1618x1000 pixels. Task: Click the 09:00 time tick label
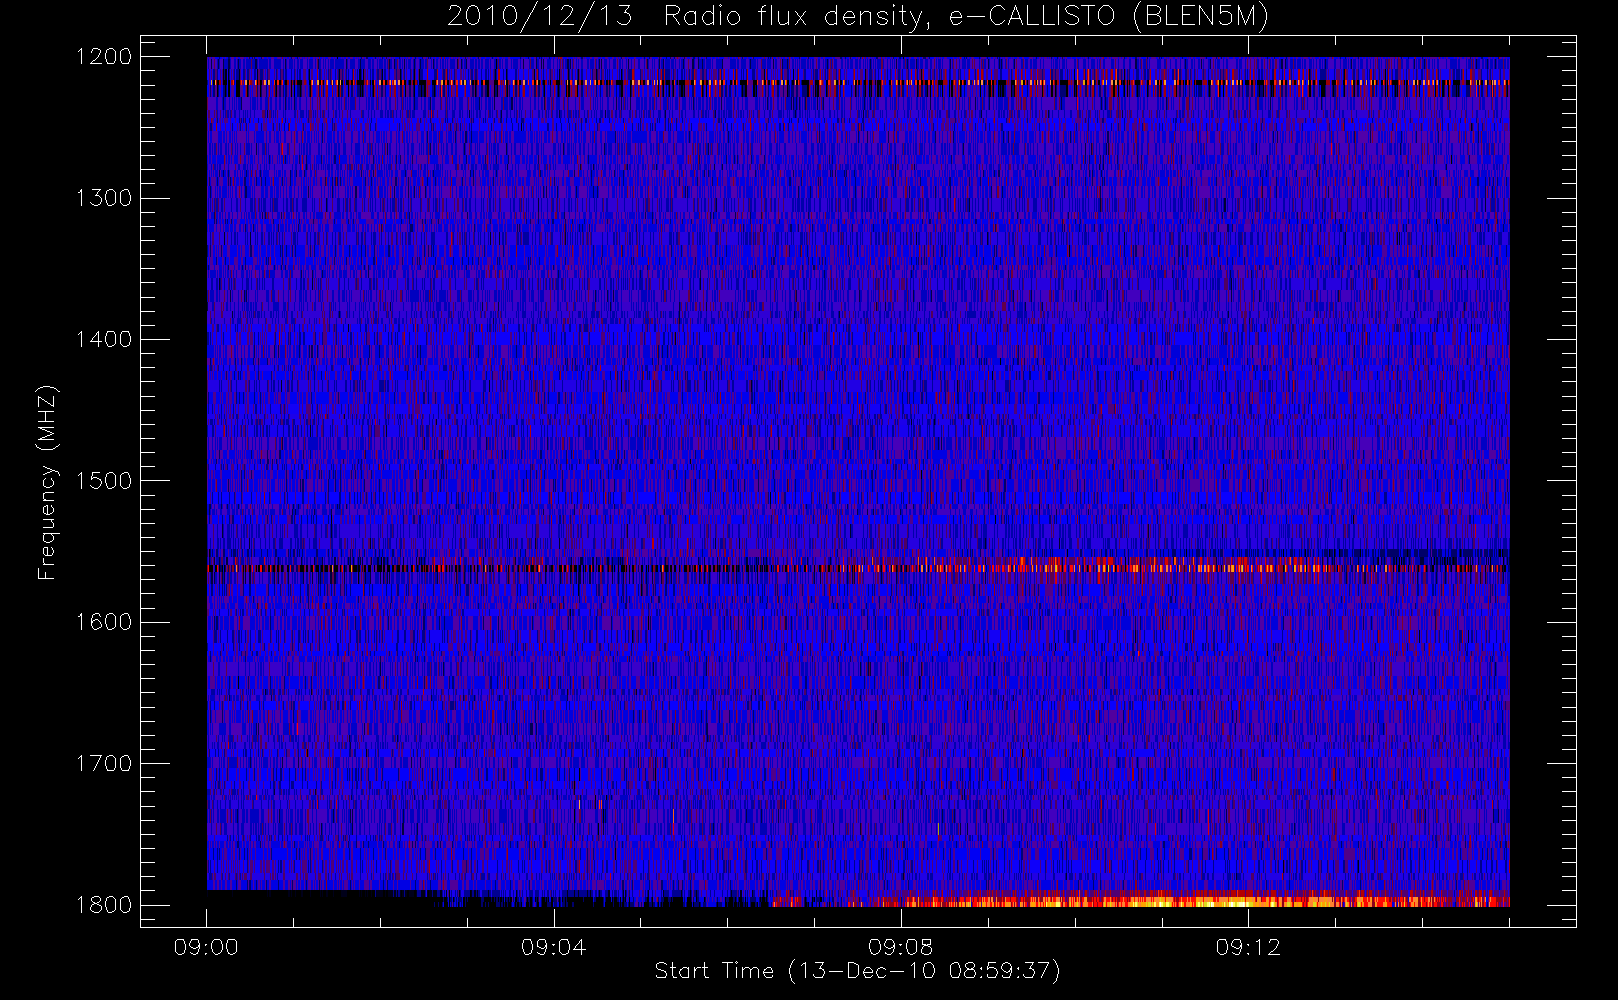coord(206,947)
